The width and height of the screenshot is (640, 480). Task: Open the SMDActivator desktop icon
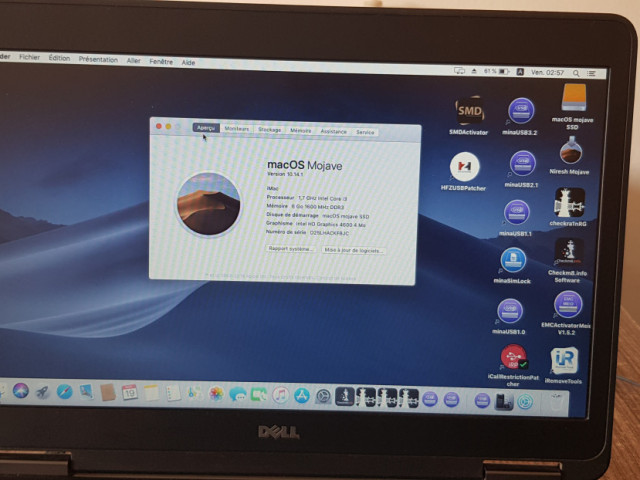[x=469, y=111]
